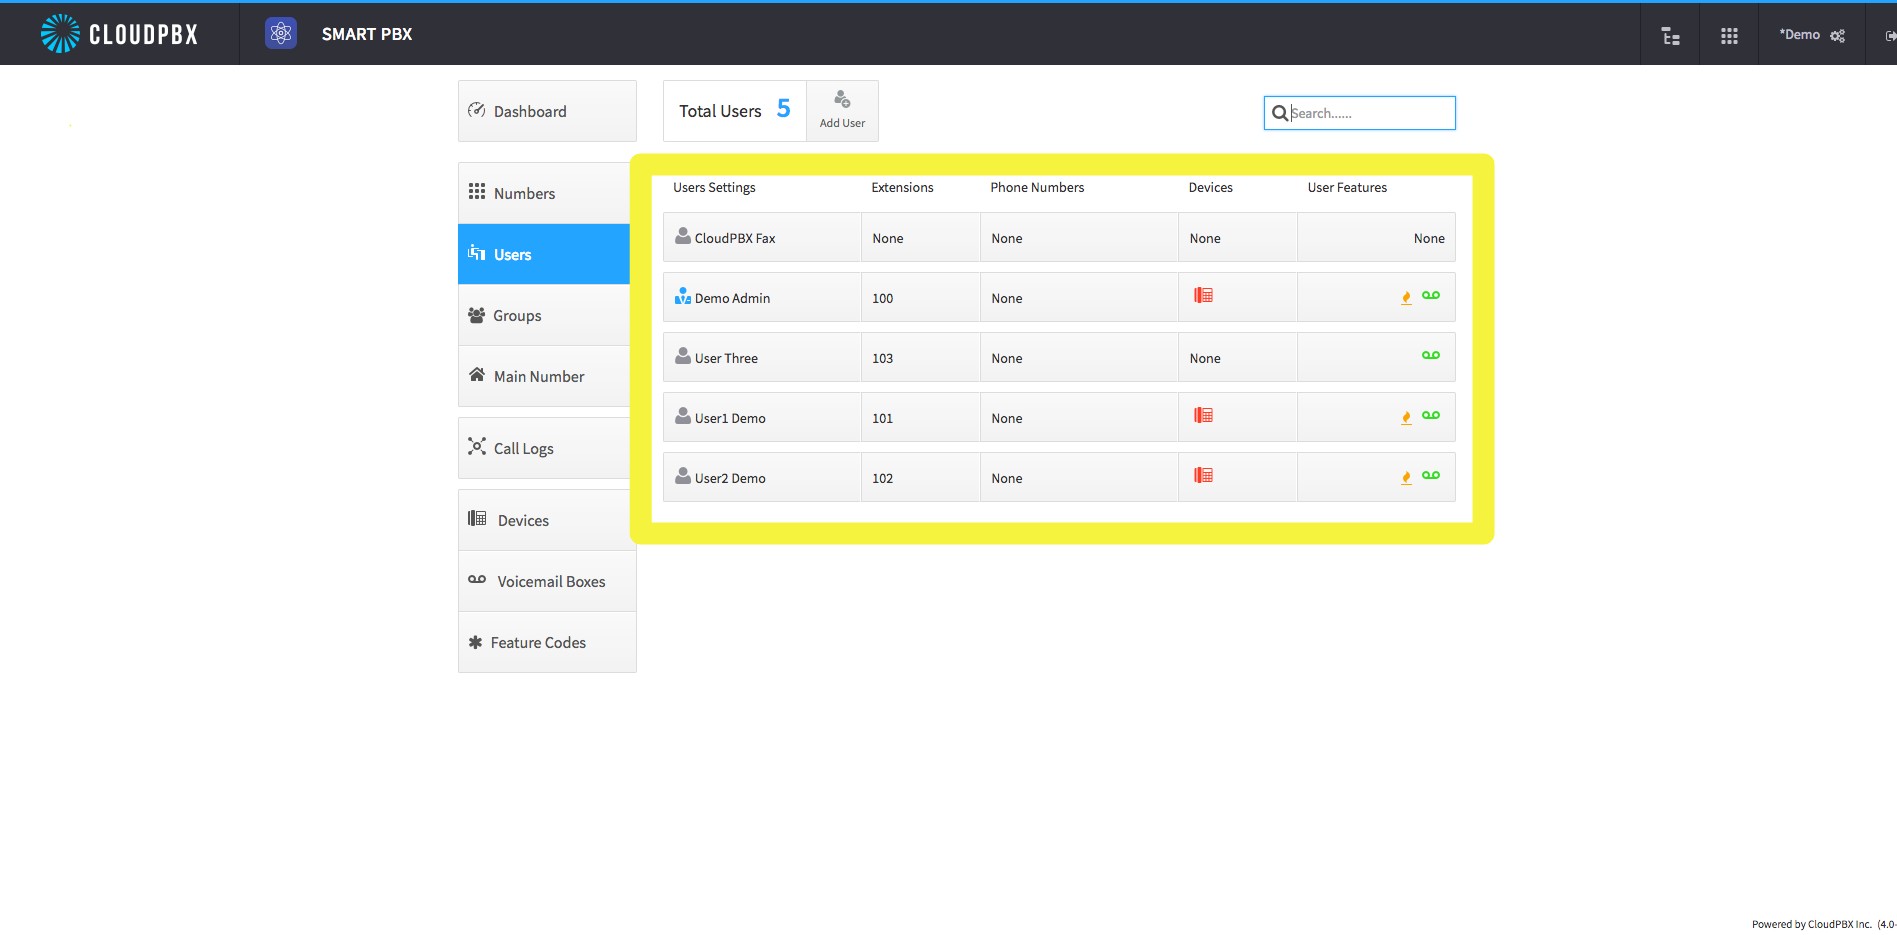1897x935 pixels.
Task: Open the green voicemail icon for User Three
Action: (1430, 355)
